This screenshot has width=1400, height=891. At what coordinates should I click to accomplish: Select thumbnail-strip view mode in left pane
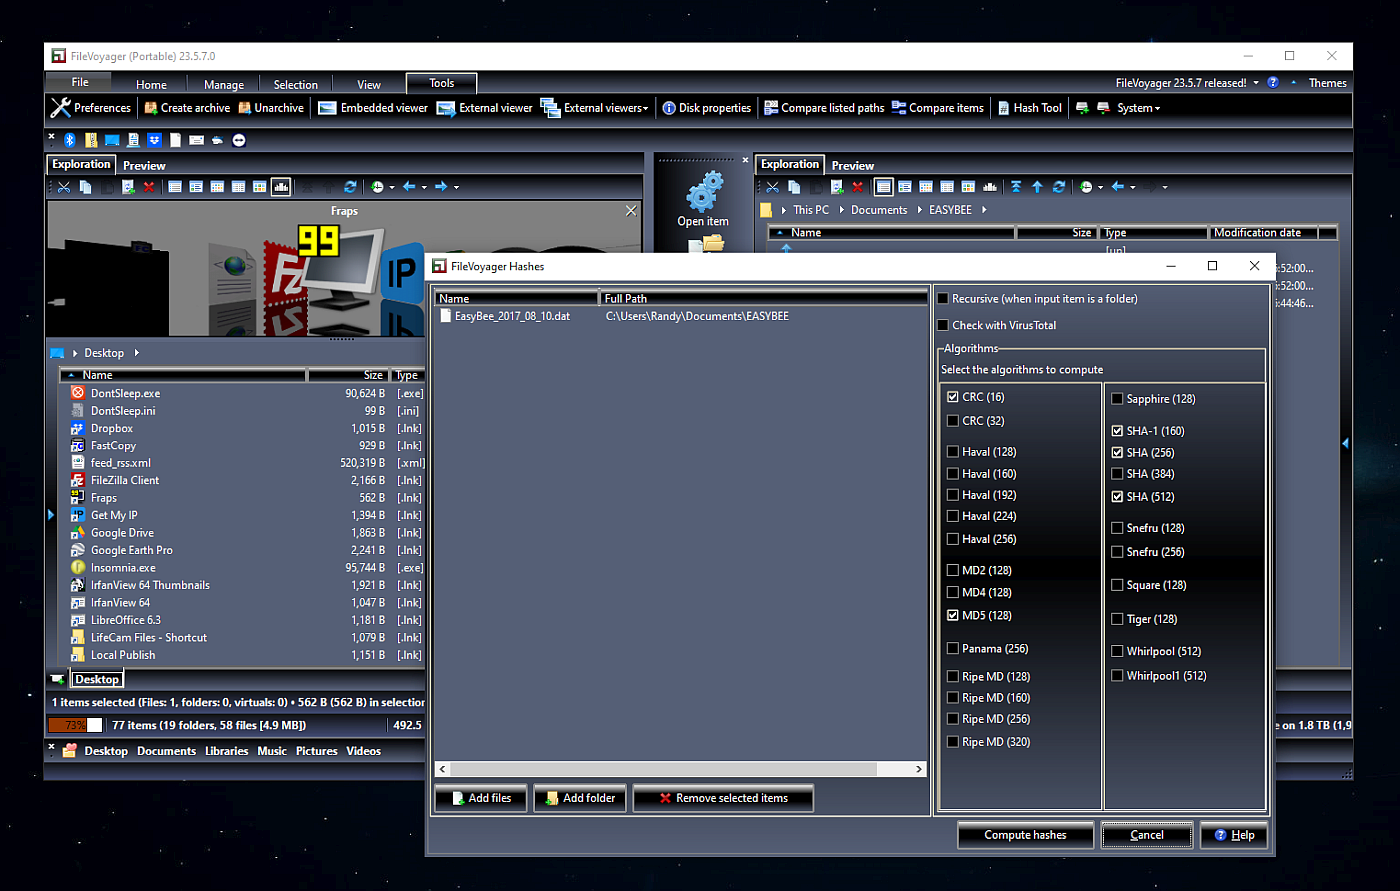[x=281, y=187]
